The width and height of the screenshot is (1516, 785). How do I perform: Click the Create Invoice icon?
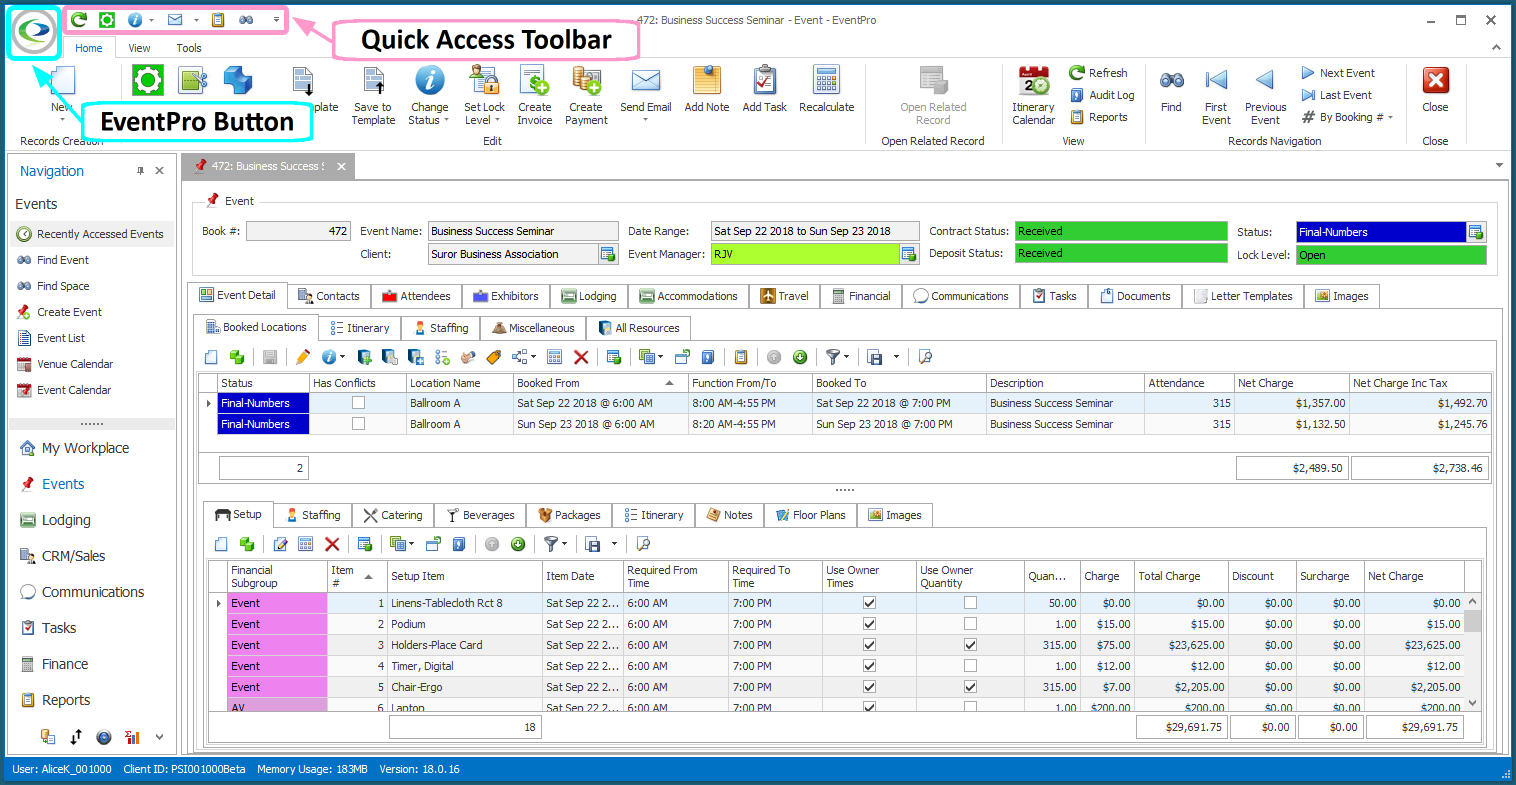pyautogui.click(x=534, y=82)
